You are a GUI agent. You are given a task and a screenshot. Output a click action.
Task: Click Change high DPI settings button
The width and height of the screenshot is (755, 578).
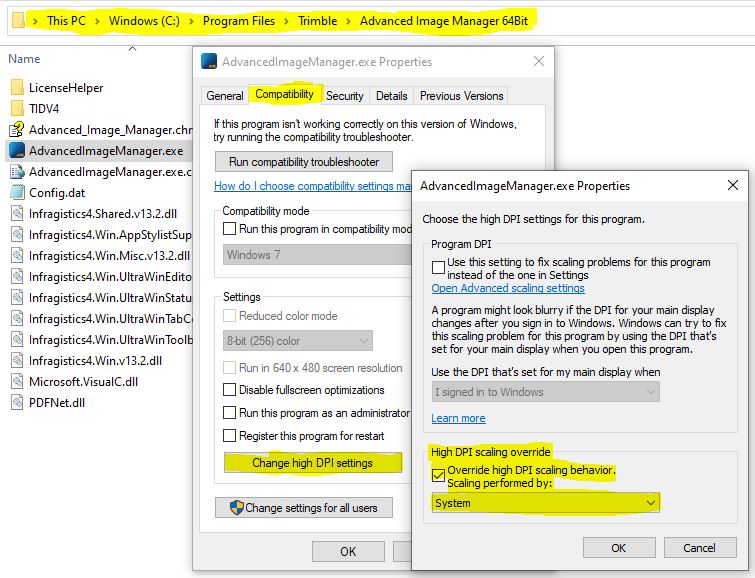pos(312,463)
